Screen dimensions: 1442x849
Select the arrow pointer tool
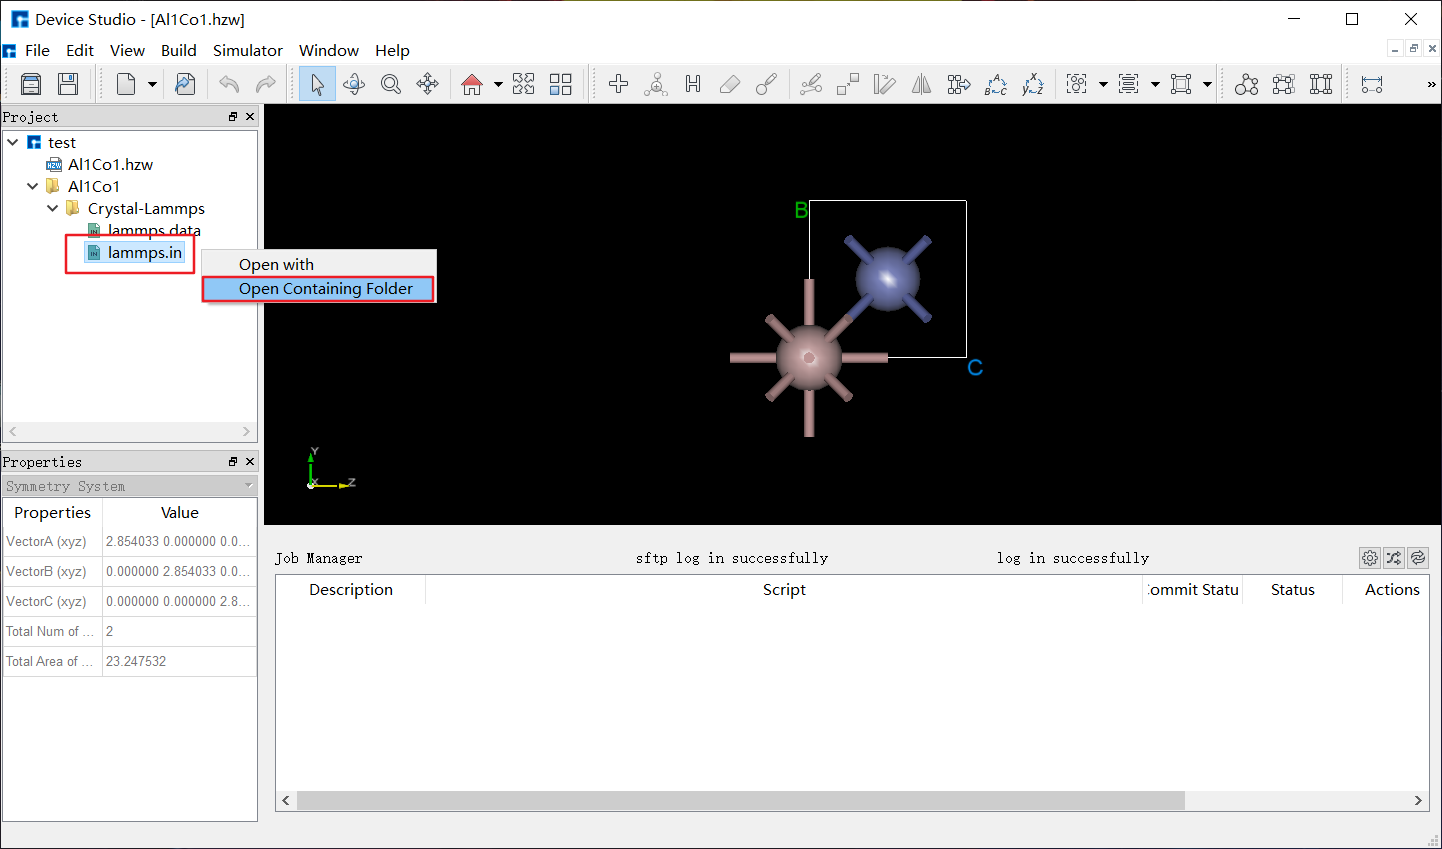point(317,84)
